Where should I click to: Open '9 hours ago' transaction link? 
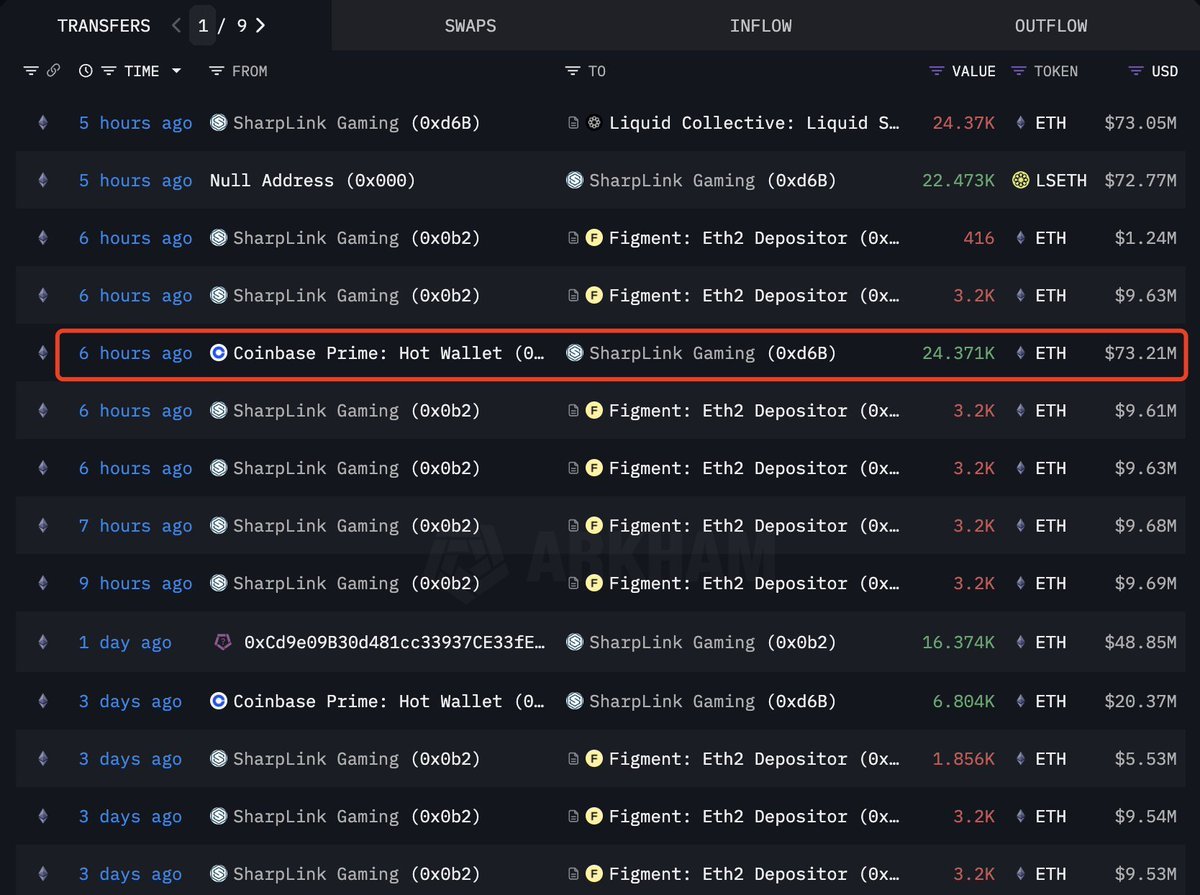click(136, 584)
